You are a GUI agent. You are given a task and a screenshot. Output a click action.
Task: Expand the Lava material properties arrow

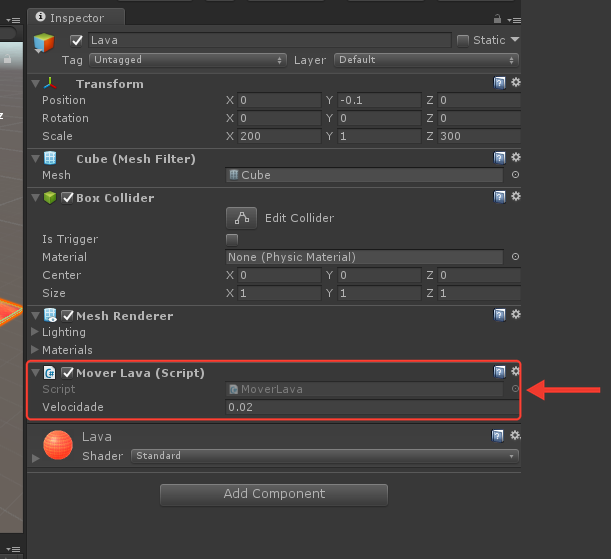point(35,458)
